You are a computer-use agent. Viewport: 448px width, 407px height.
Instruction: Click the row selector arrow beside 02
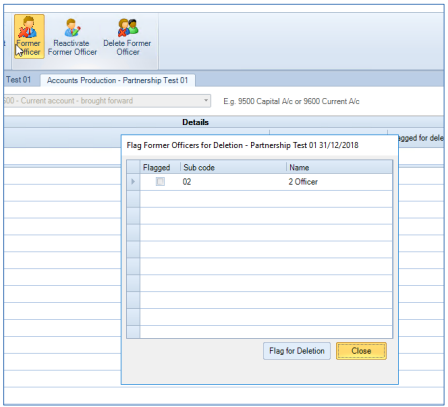133,182
